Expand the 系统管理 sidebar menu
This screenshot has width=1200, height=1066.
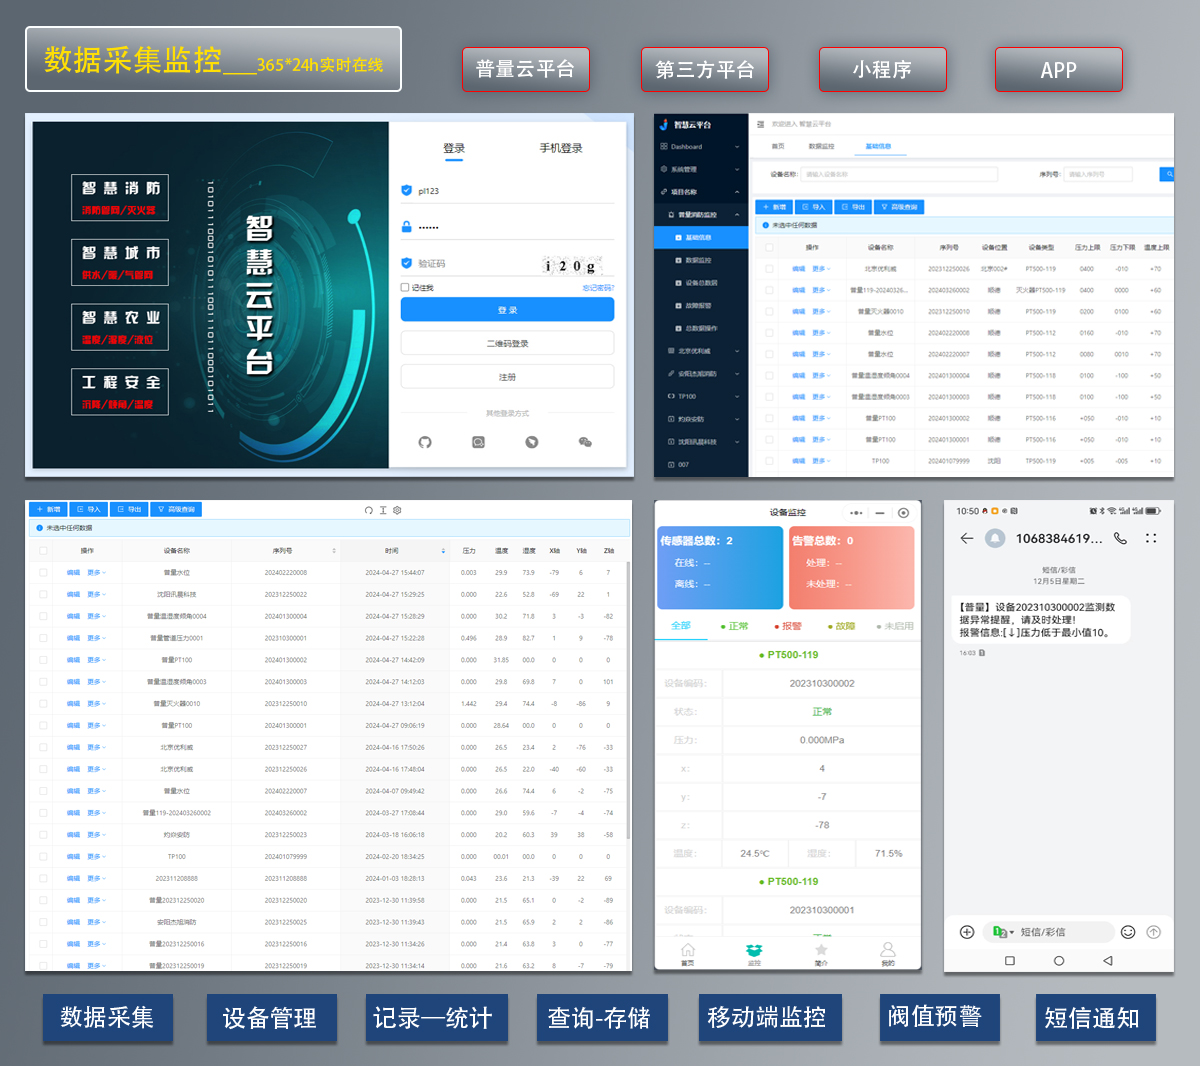tap(700, 169)
